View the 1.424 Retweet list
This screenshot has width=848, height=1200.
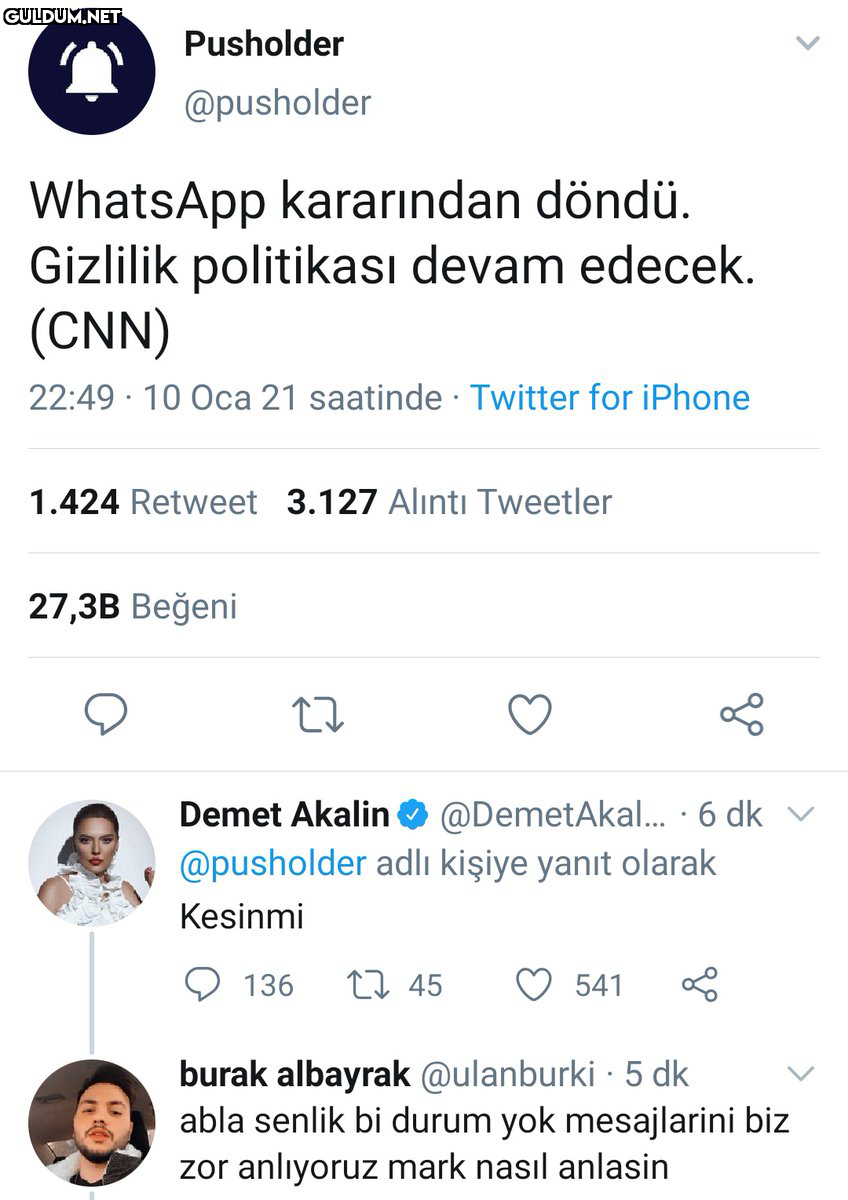click(143, 502)
